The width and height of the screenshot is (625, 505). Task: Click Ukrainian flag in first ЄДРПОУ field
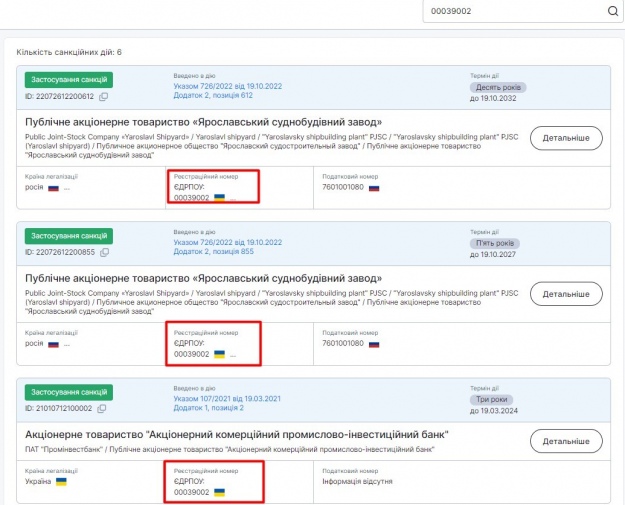[220, 197]
